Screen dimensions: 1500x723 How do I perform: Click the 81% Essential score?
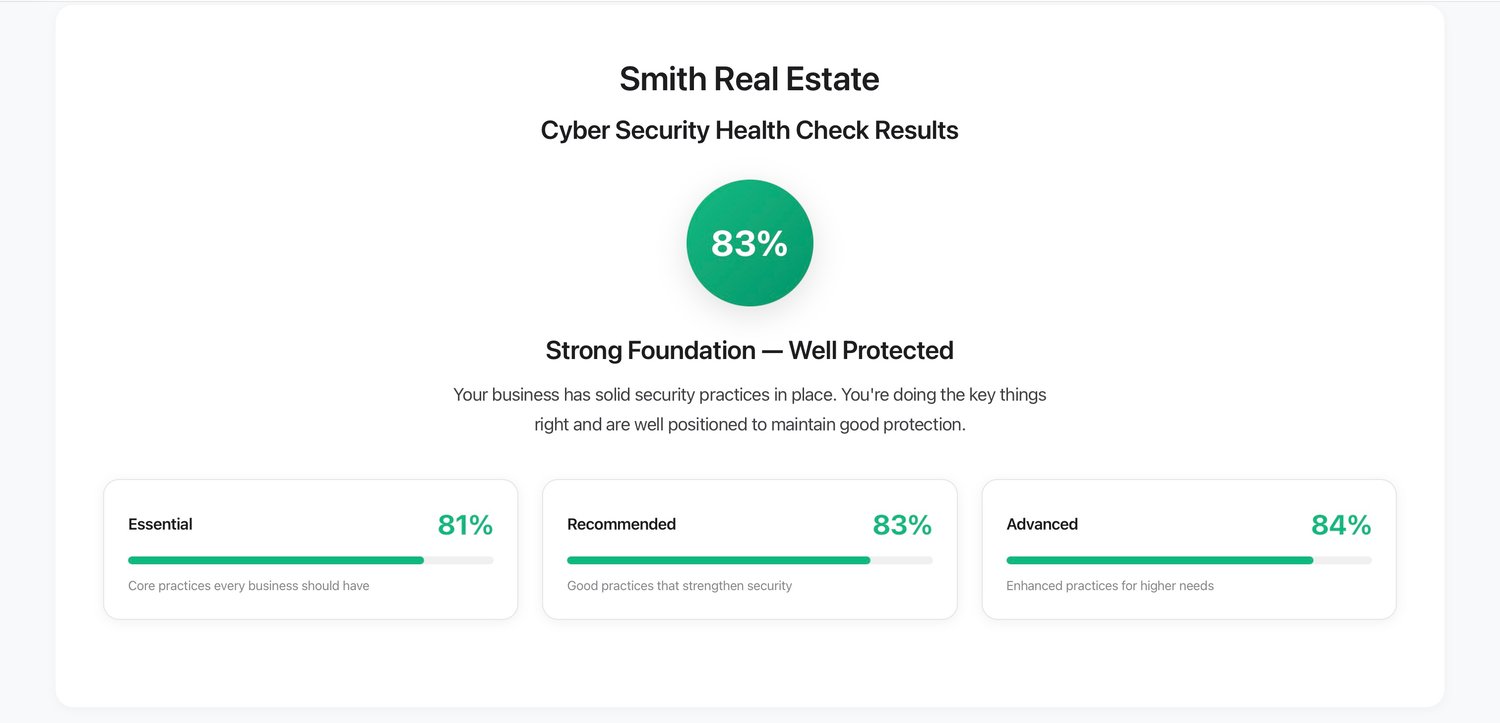pos(465,525)
